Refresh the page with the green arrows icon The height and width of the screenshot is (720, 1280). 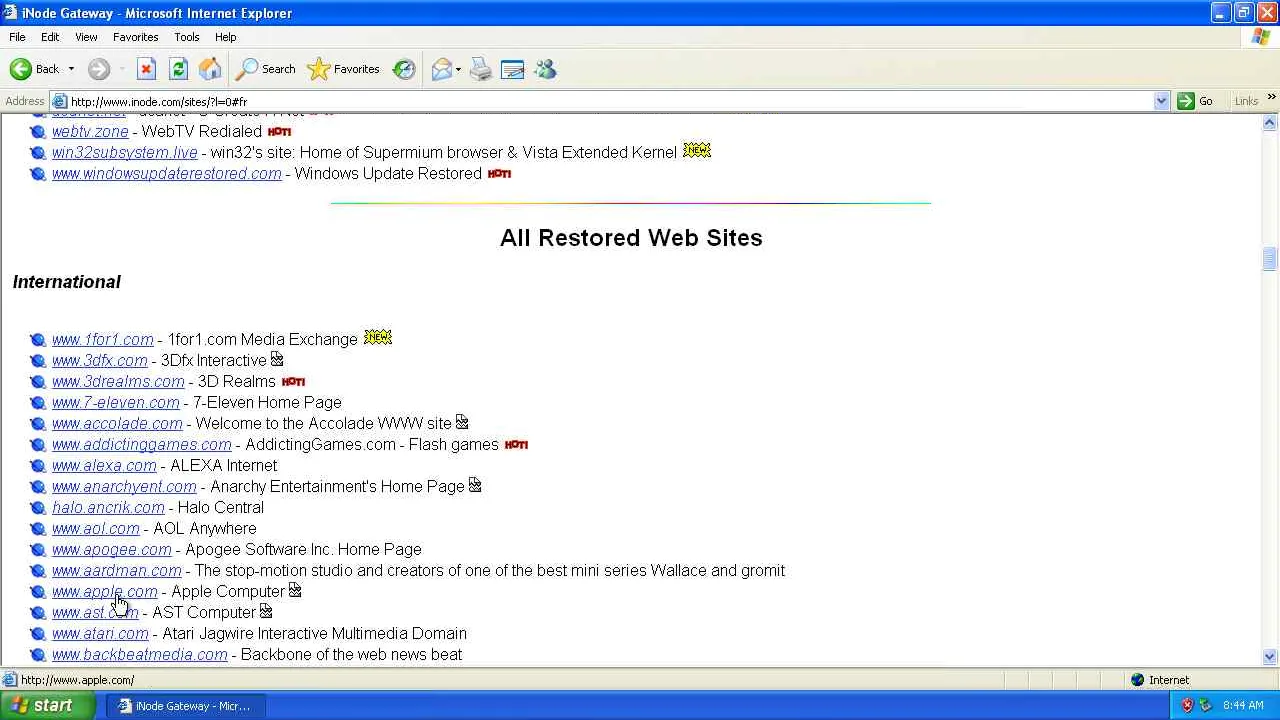point(178,69)
